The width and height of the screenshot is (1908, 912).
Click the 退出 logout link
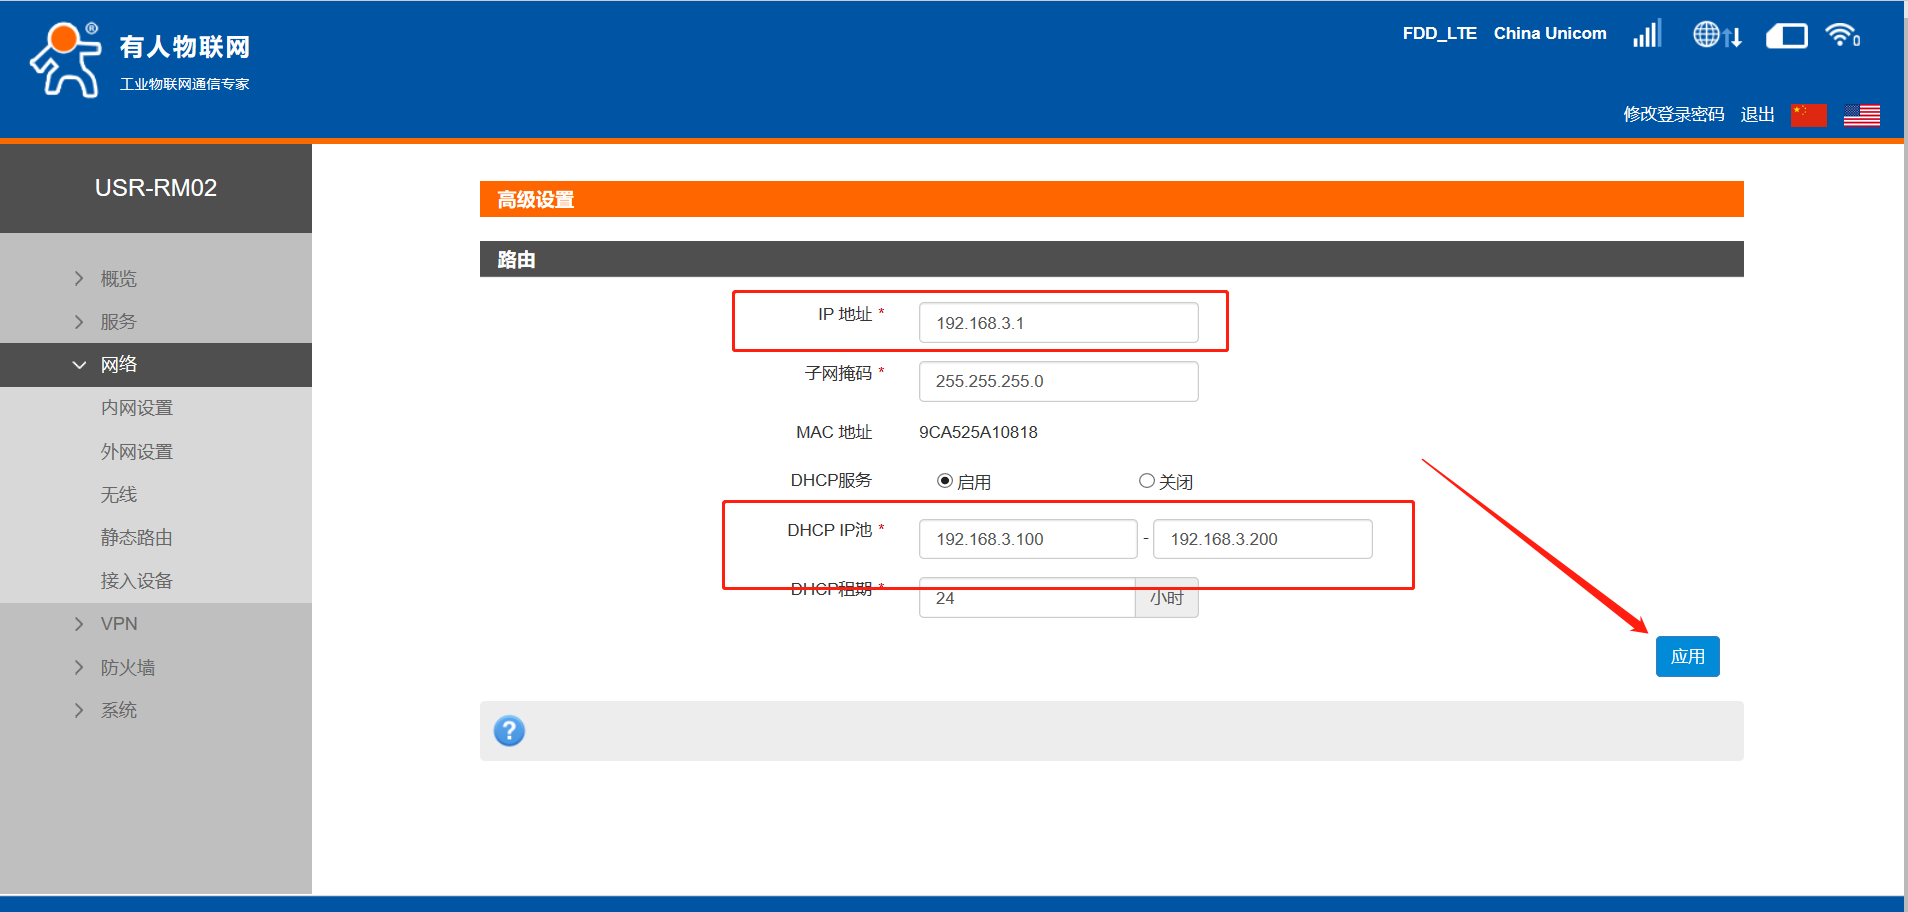(x=1756, y=115)
